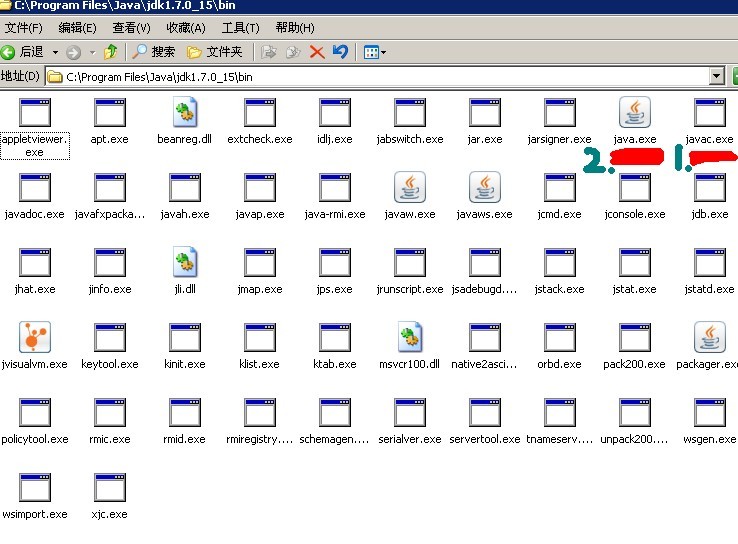Click the ktab.exe file name
This screenshot has height=544, width=738.
pos(334,364)
